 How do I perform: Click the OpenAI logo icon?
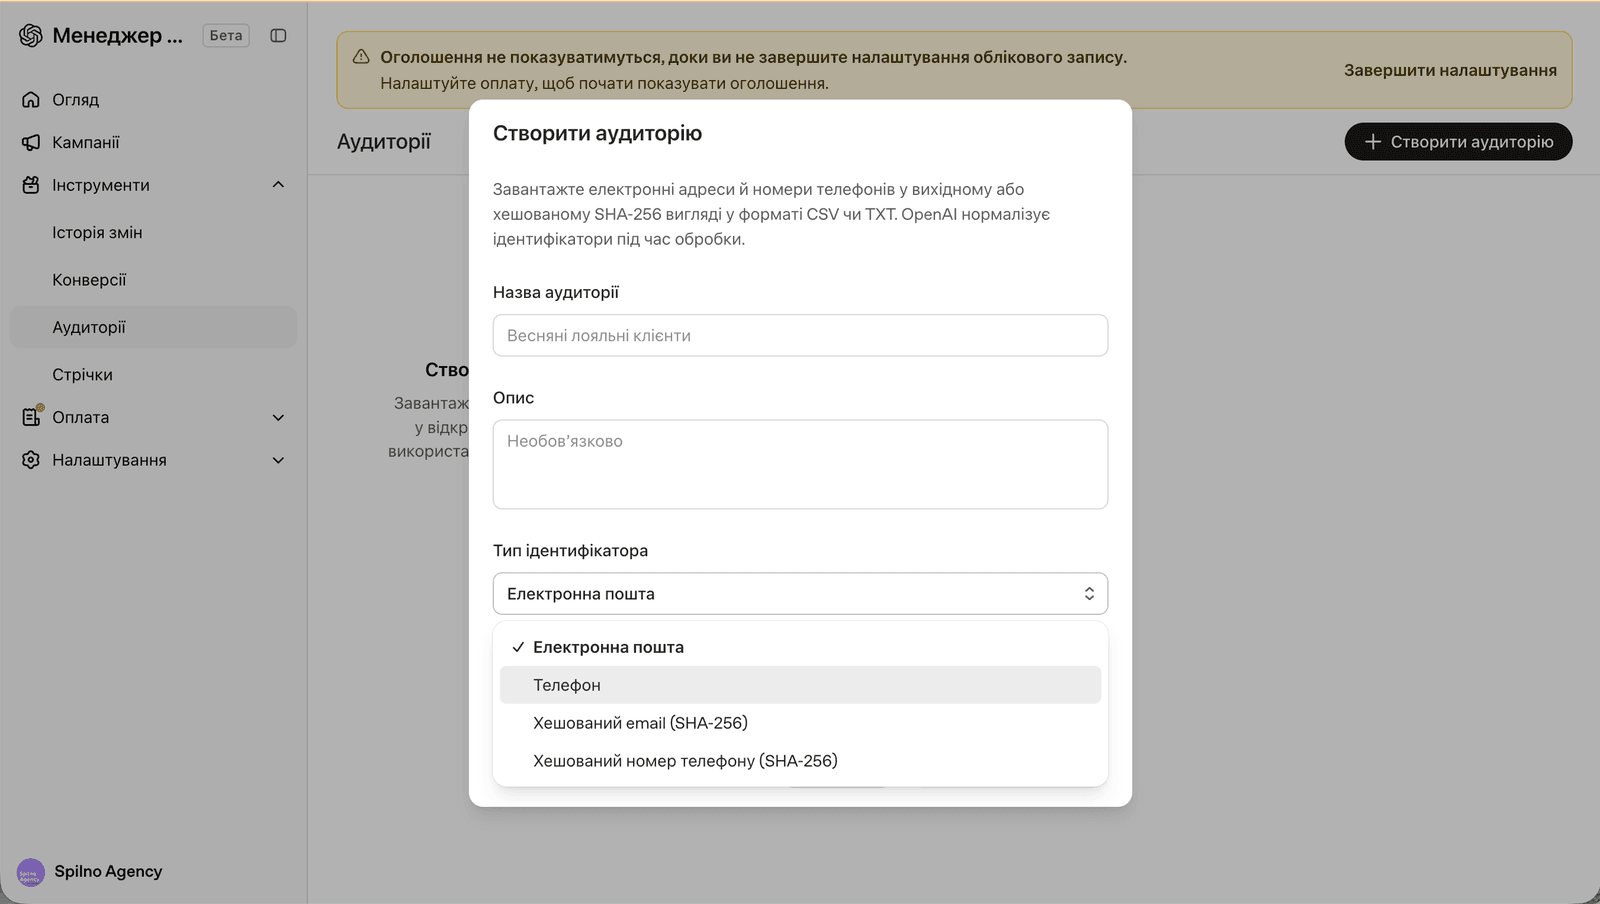(31, 35)
